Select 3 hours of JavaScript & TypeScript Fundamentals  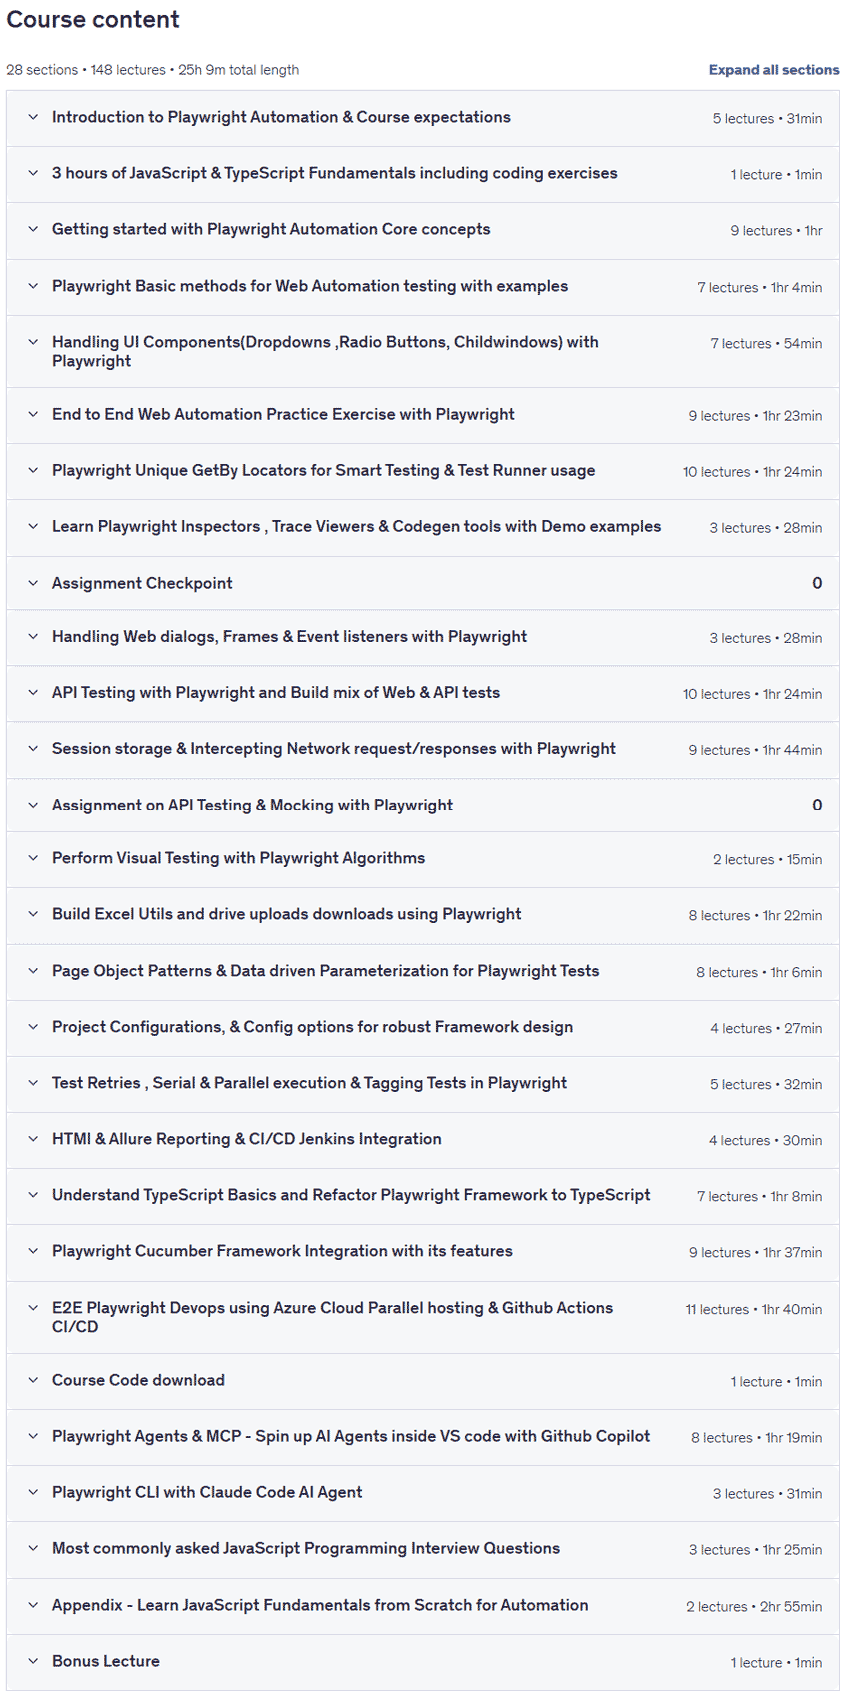coord(335,173)
